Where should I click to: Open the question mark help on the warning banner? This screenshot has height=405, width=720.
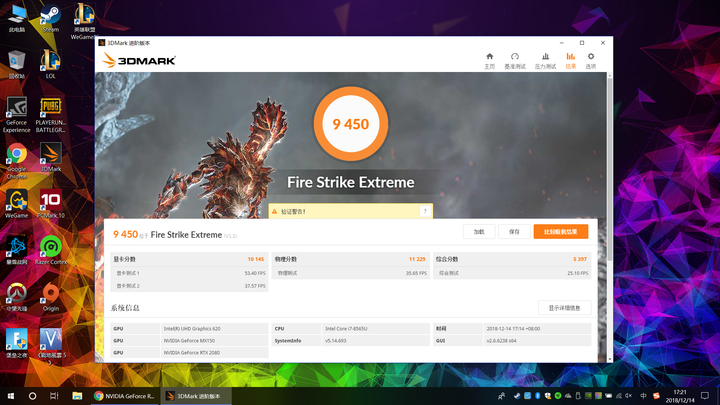pyautogui.click(x=425, y=211)
